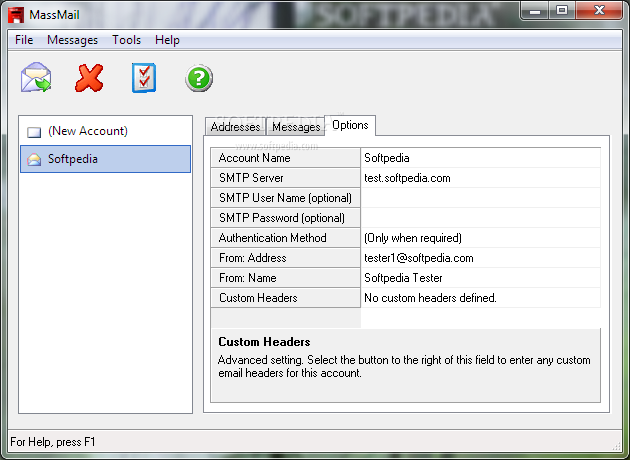Switch to the Messages tab
The width and height of the screenshot is (630, 460).
(x=296, y=127)
